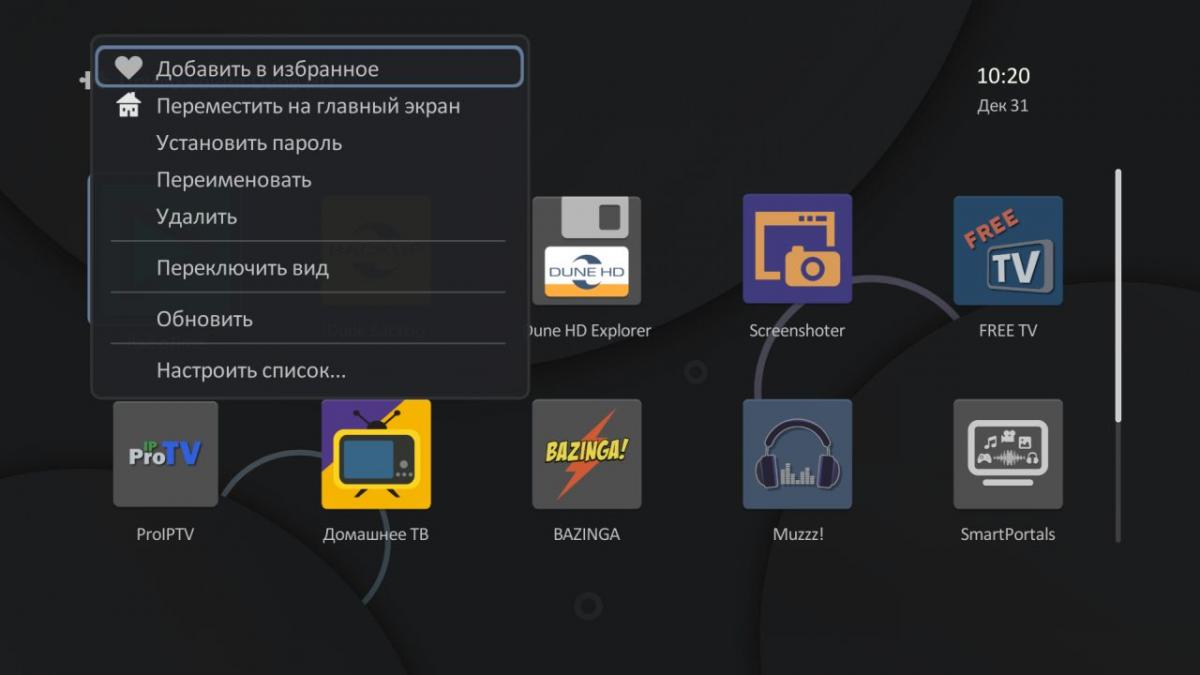Viewport: 1200px width, 675px height.
Task: Launch the ProIPTV app icon
Action: click(165, 454)
